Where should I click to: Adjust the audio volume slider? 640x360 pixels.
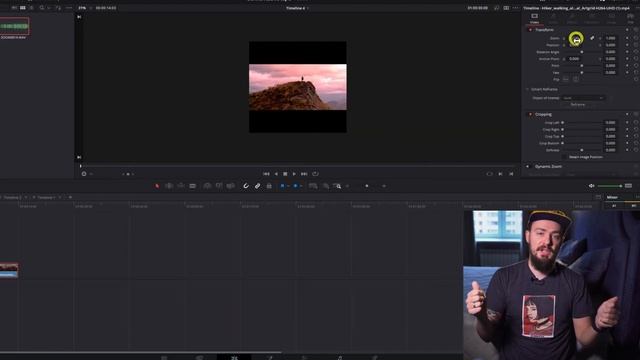(x=610, y=186)
